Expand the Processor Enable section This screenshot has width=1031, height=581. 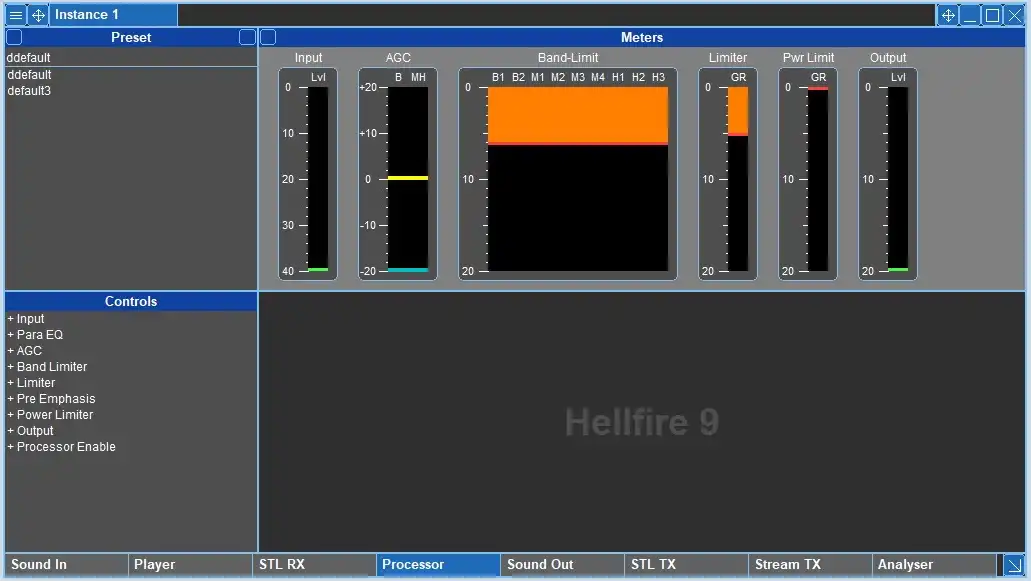coord(62,446)
